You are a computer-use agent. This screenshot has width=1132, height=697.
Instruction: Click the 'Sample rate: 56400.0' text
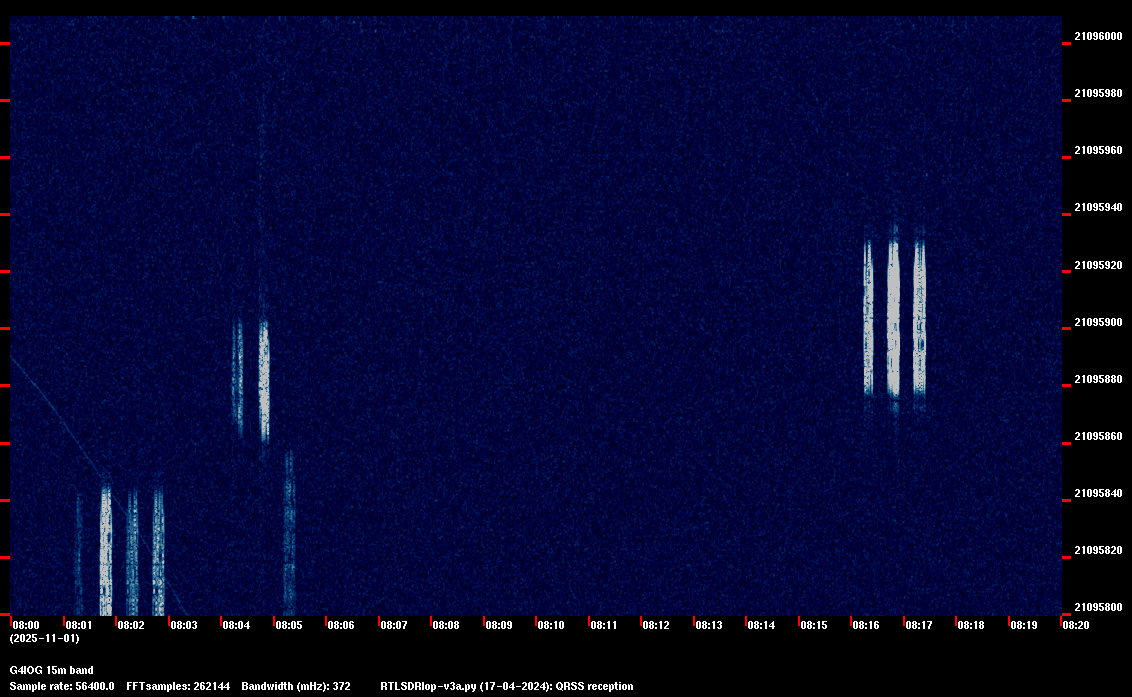[62, 686]
